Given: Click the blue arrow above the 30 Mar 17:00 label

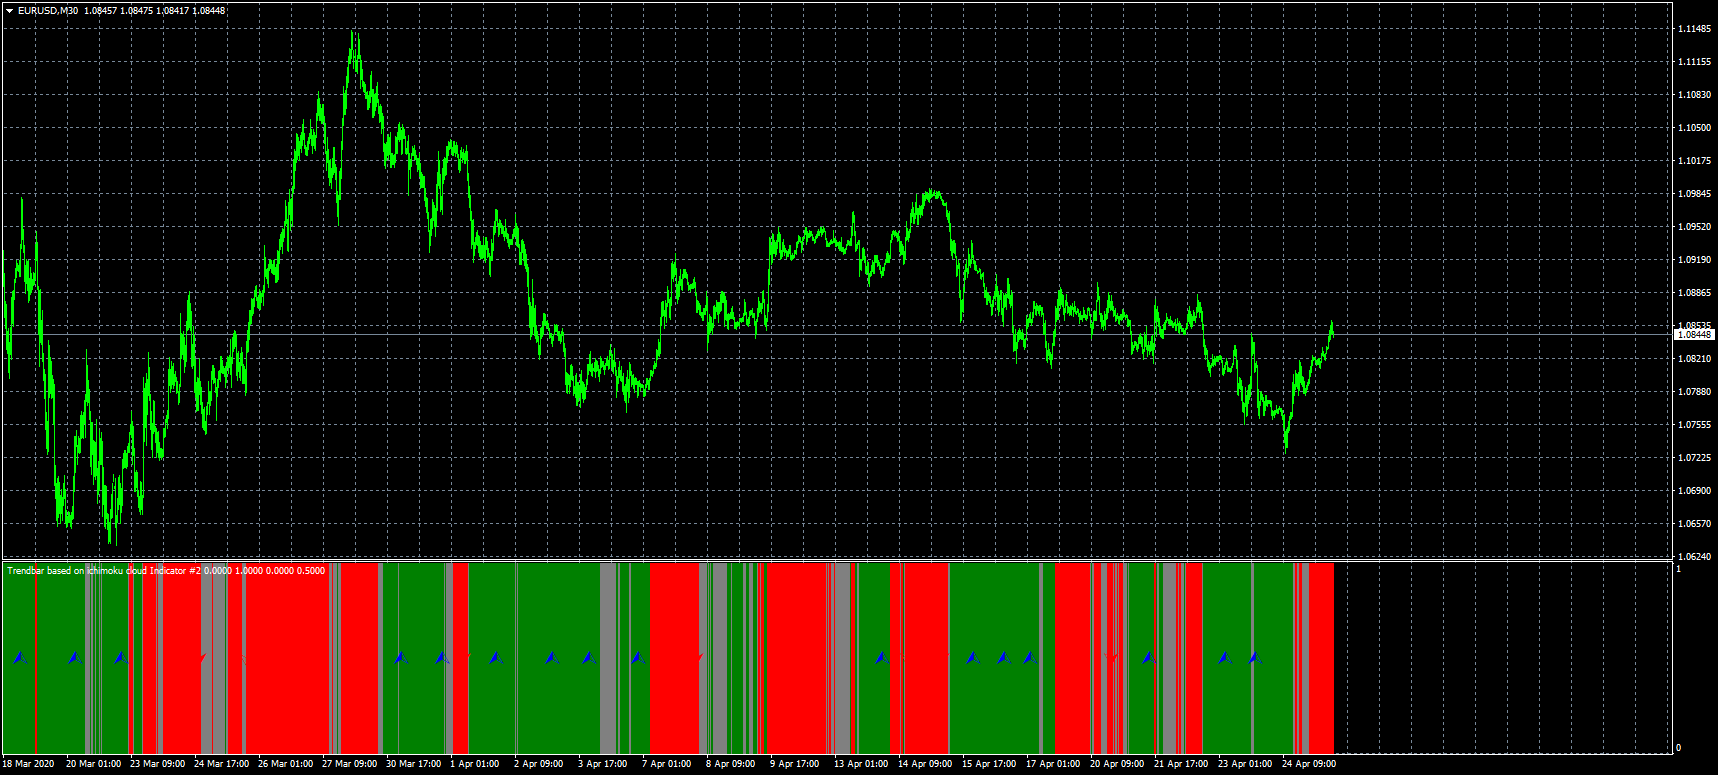Looking at the screenshot, I should (400, 658).
